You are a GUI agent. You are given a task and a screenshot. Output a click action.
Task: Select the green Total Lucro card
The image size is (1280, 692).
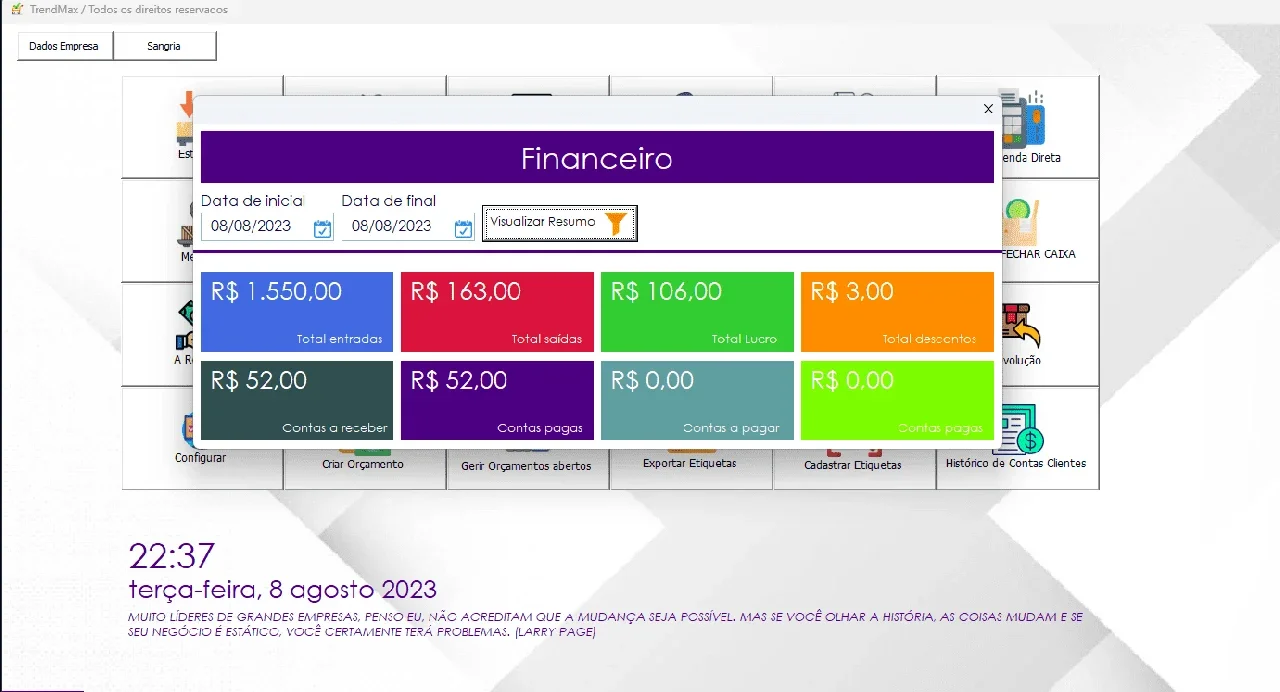697,312
